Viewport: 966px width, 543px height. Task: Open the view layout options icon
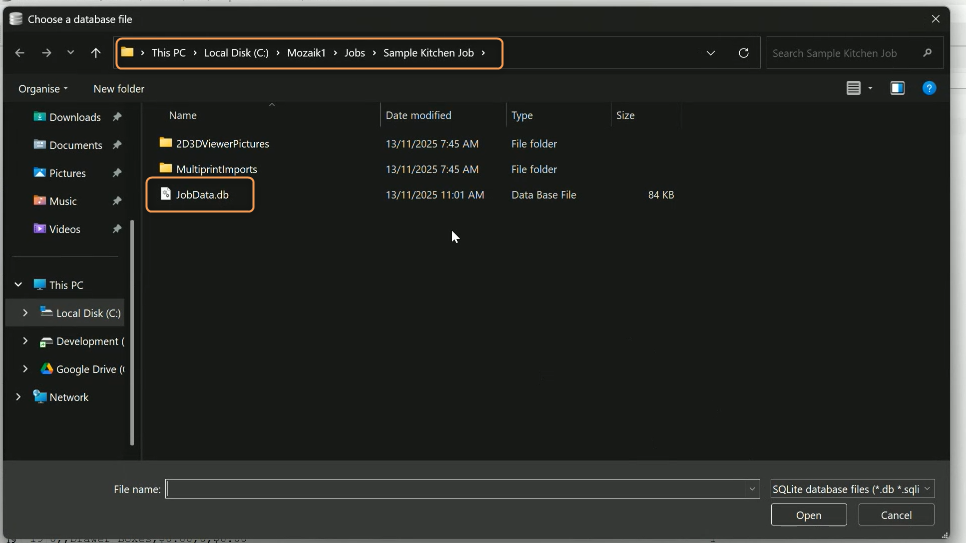click(854, 88)
